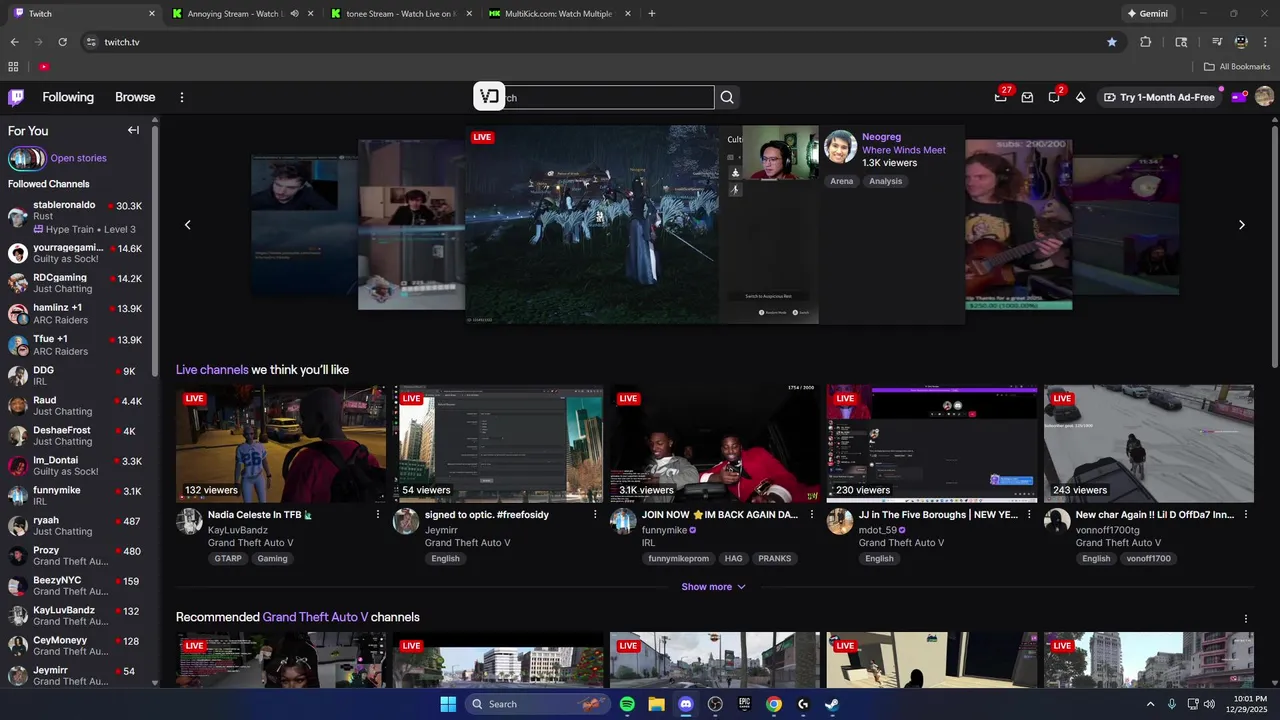This screenshot has width=1280, height=720.
Task: Open All Bookmarks folder
Action: (1237, 67)
